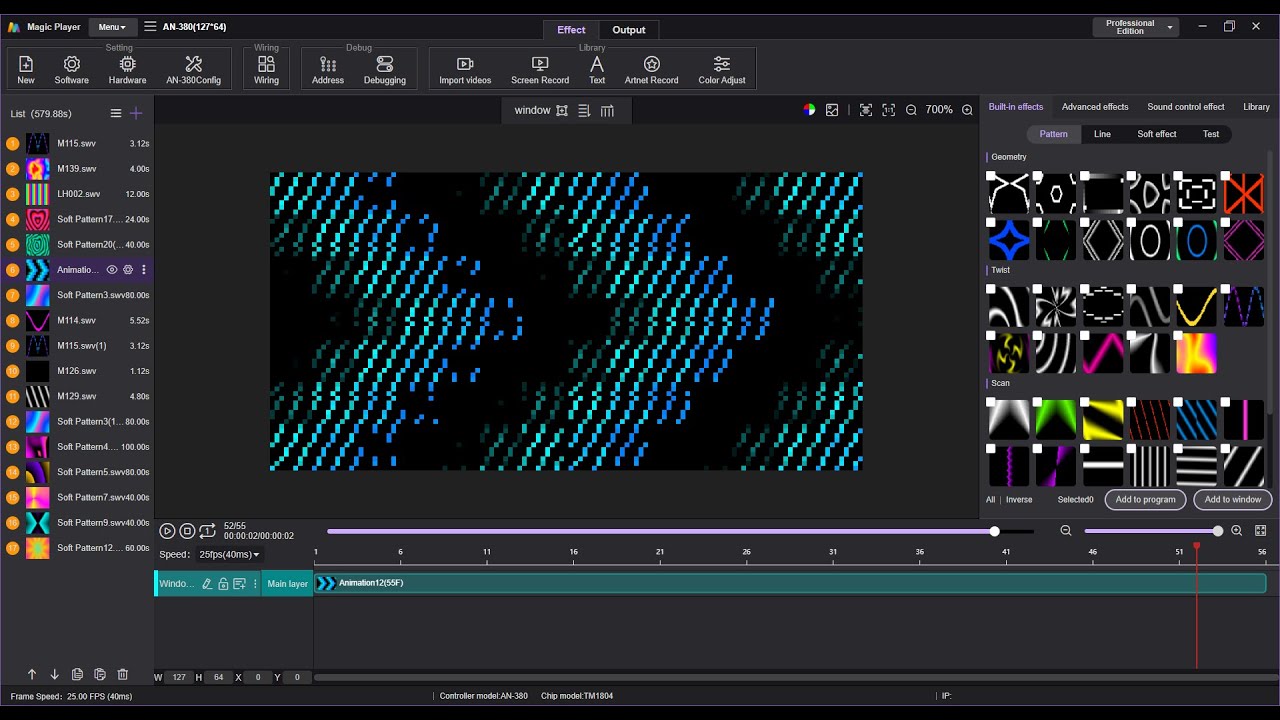Launch the Debugging tool
The width and height of the screenshot is (1280, 720).
[385, 69]
